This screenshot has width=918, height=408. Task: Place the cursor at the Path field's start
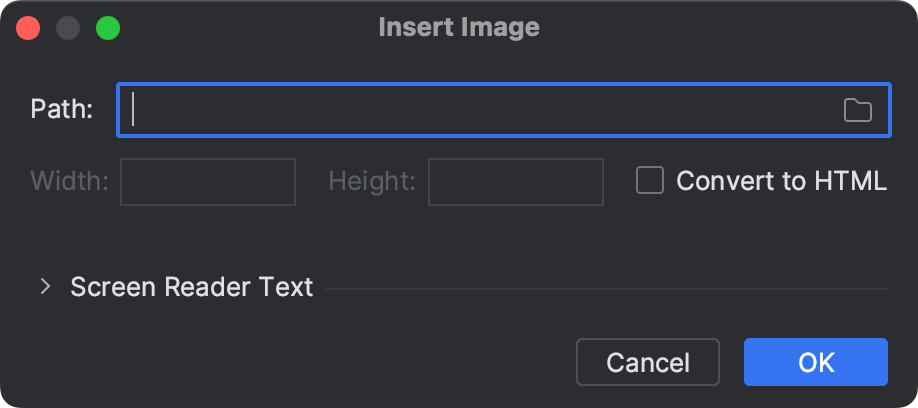tap(135, 110)
